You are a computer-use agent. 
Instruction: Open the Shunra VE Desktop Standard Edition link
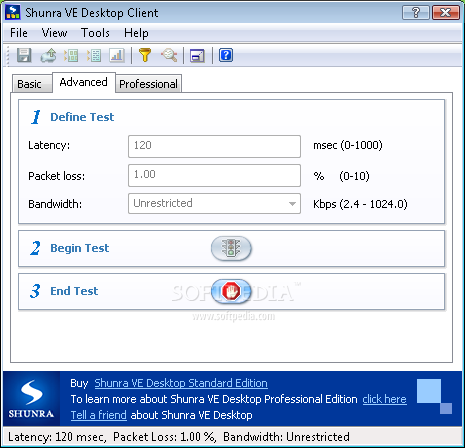(181, 383)
